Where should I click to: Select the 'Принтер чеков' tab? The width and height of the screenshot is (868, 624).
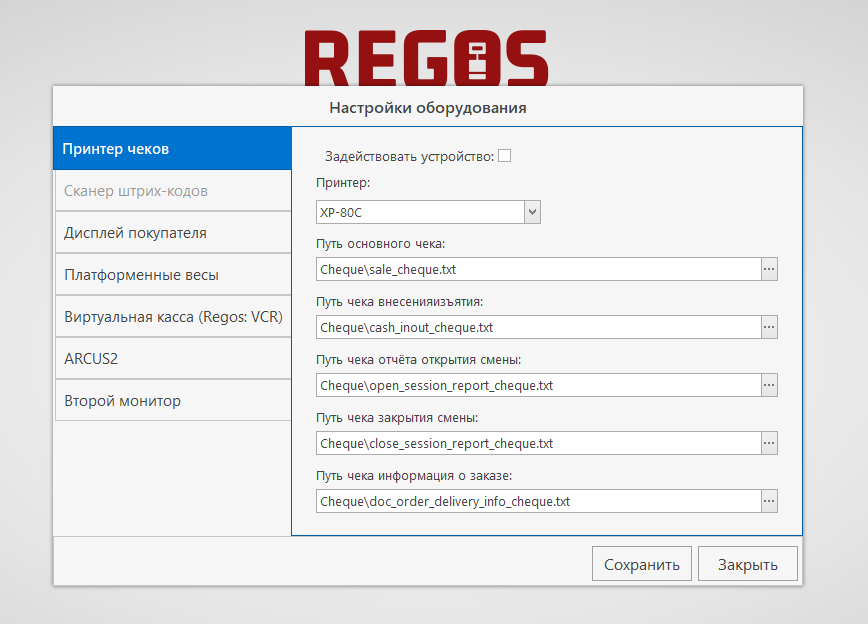pos(172,148)
